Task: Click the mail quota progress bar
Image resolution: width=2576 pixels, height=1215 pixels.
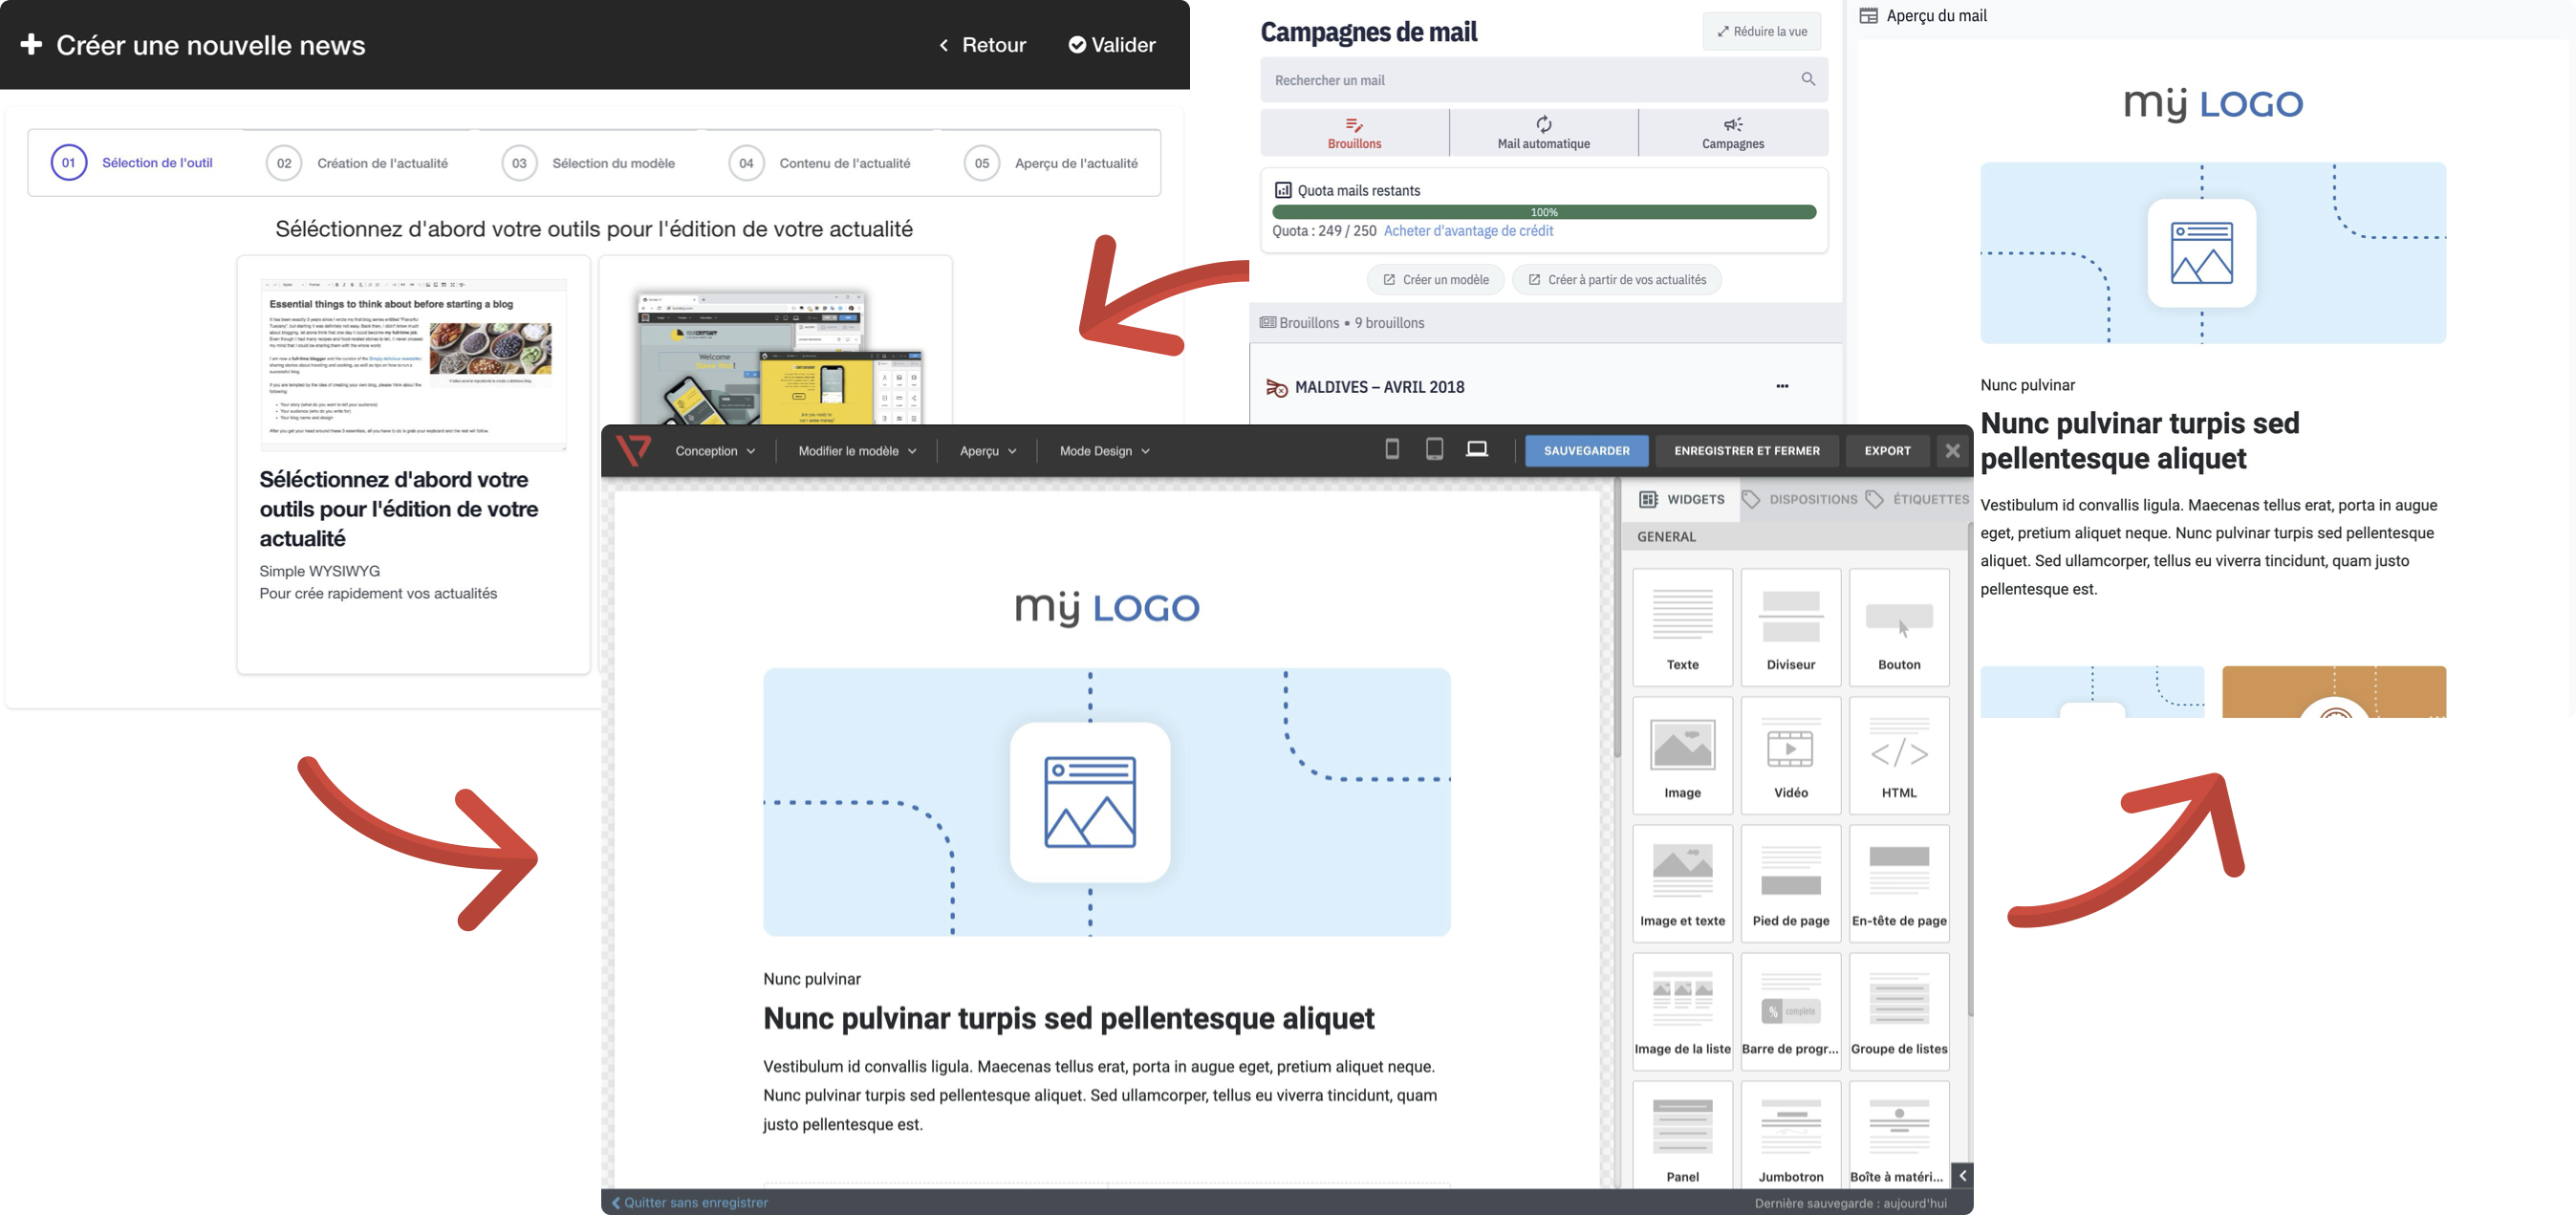Action: 1543,212
